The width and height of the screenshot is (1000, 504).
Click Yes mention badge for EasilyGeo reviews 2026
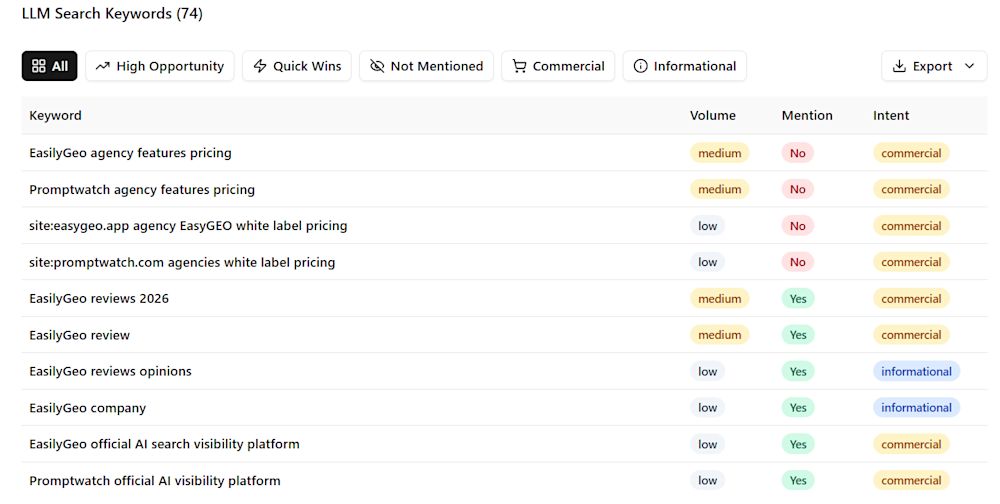click(798, 299)
